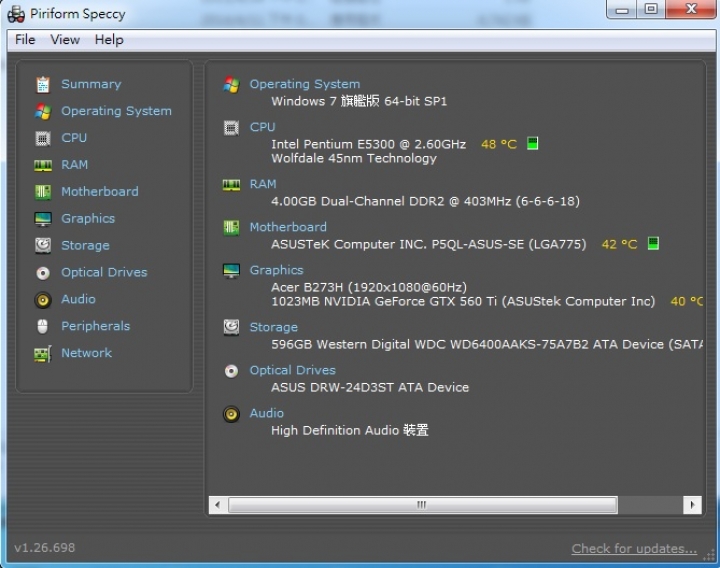Image resolution: width=720 pixels, height=568 pixels.
Task: Open the View menu
Action: point(65,39)
